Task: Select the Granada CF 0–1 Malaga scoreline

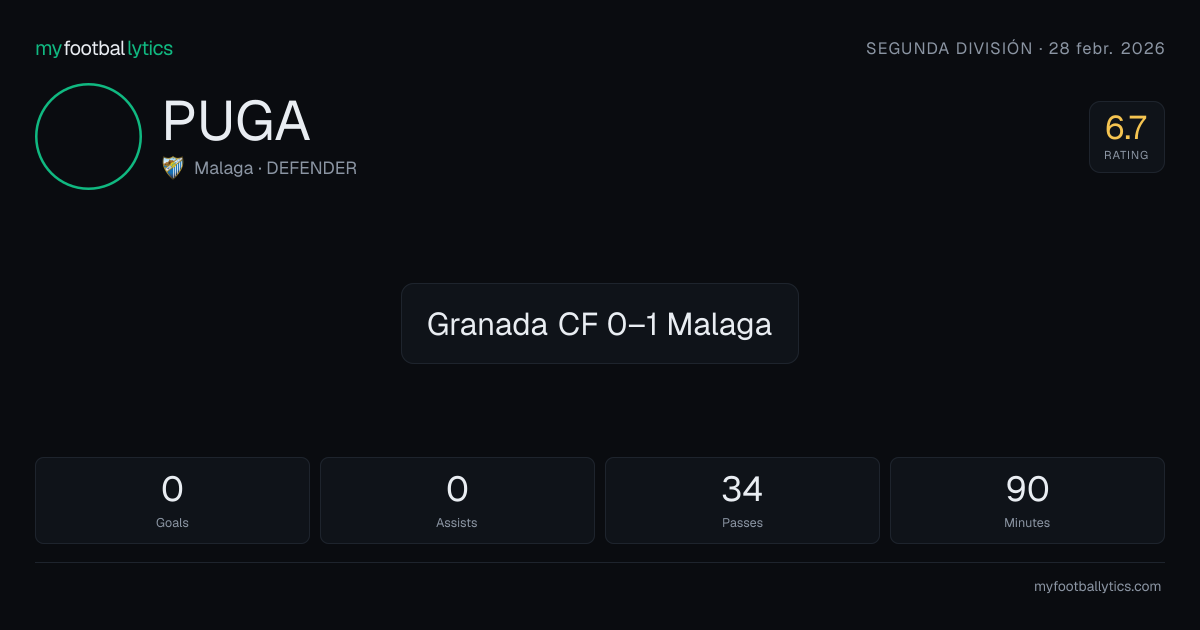Action: click(x=600, y=323)
